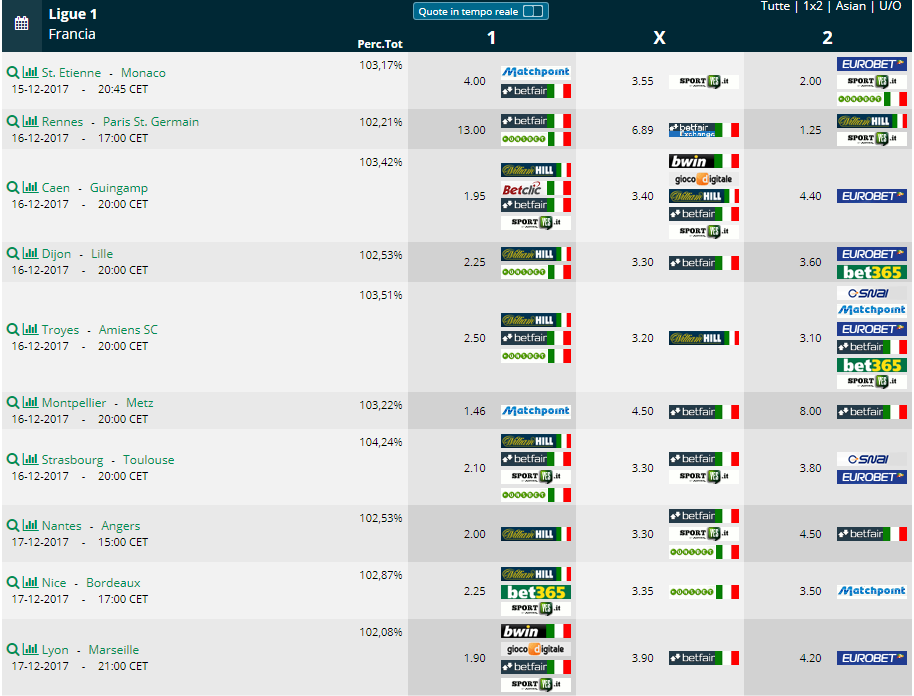Click bwin logo in Caen draw odds
This screenshot has width=914, height=696.
[x=704, y=161]
